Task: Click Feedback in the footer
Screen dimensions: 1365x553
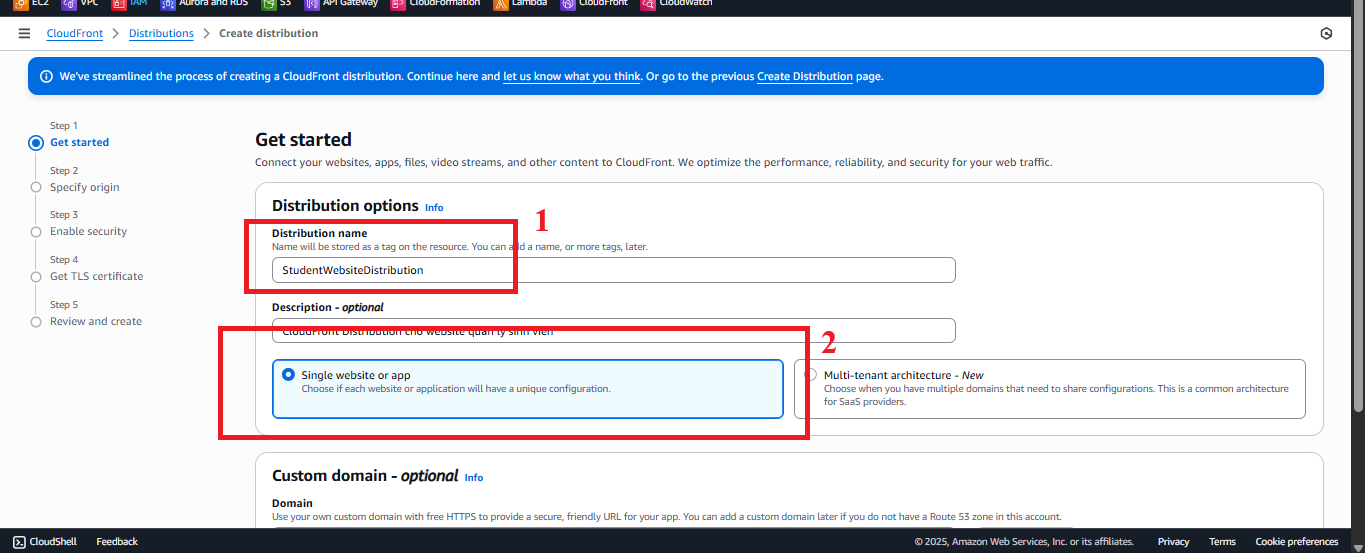Action: coord(117,542)
